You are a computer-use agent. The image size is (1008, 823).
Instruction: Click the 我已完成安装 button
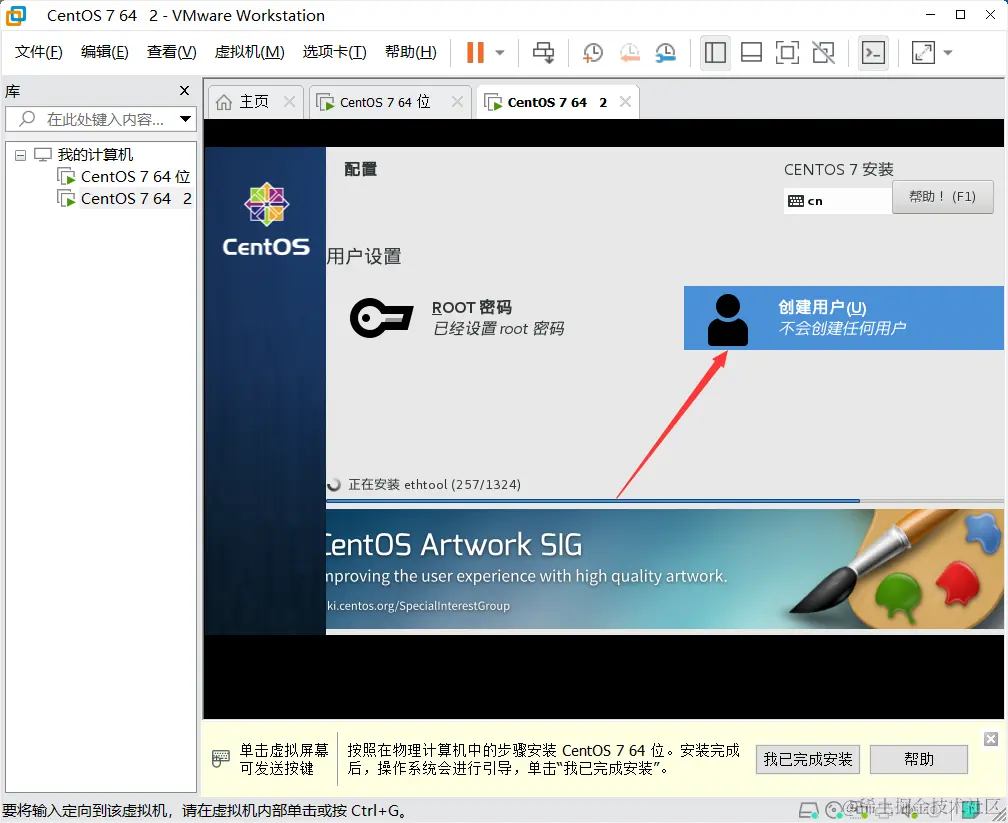(x=807, y=759)
